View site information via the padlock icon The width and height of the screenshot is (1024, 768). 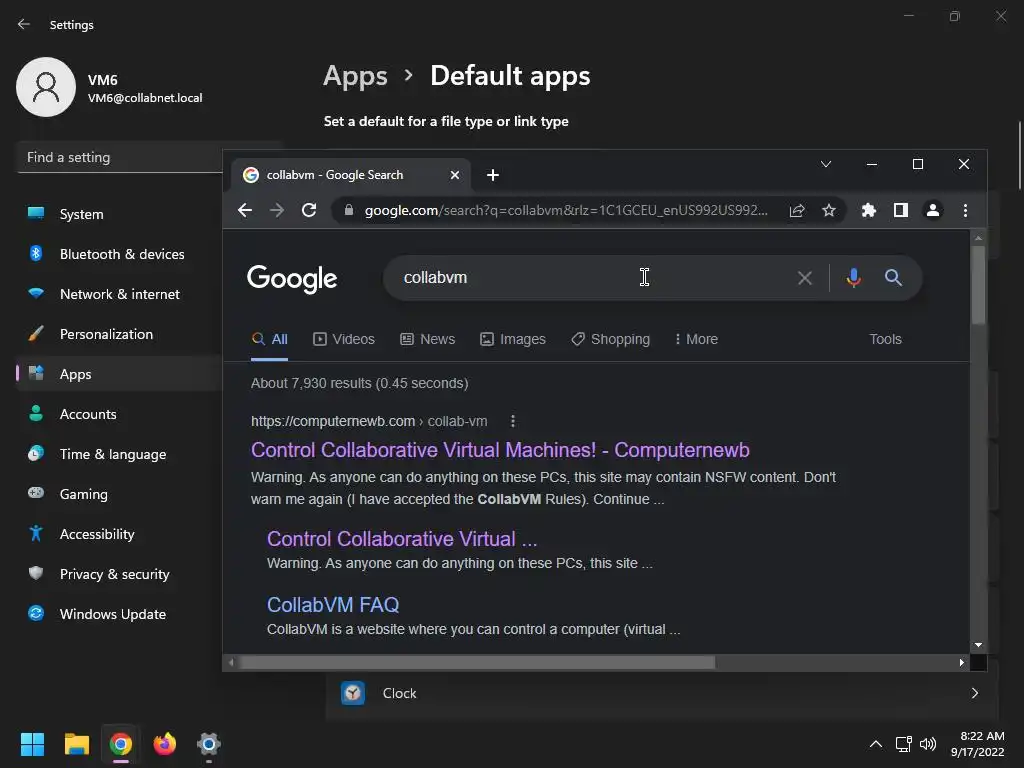coord(349,210)
